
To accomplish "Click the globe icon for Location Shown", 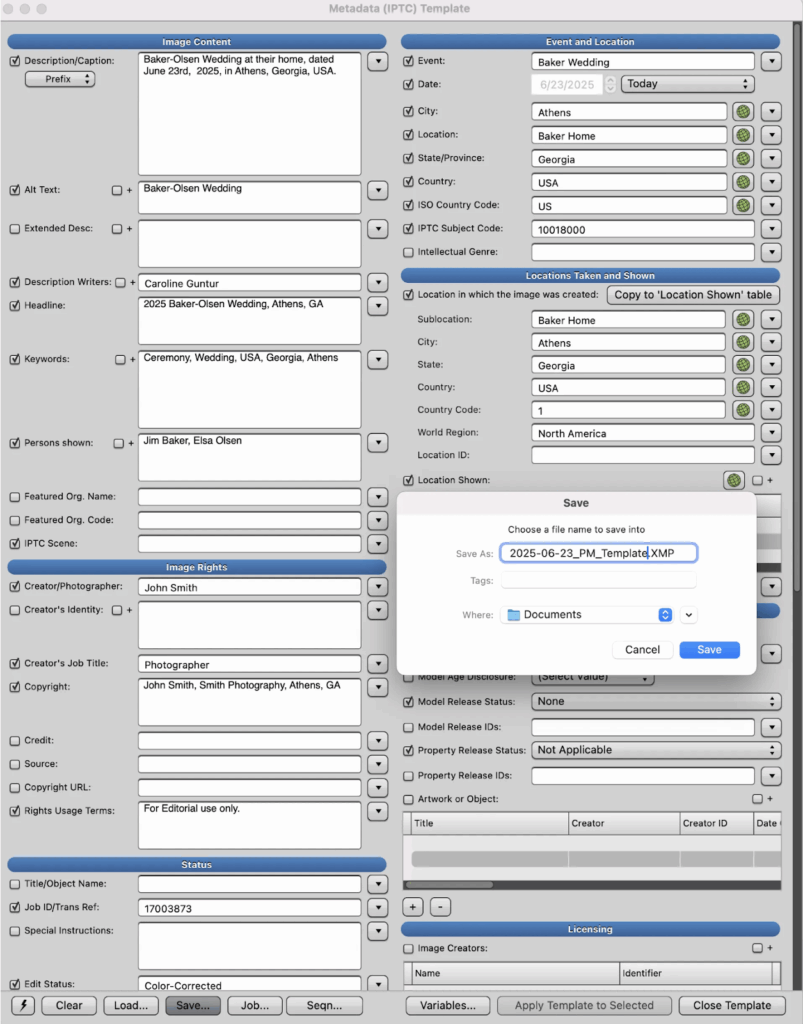I will click(734, 480).
